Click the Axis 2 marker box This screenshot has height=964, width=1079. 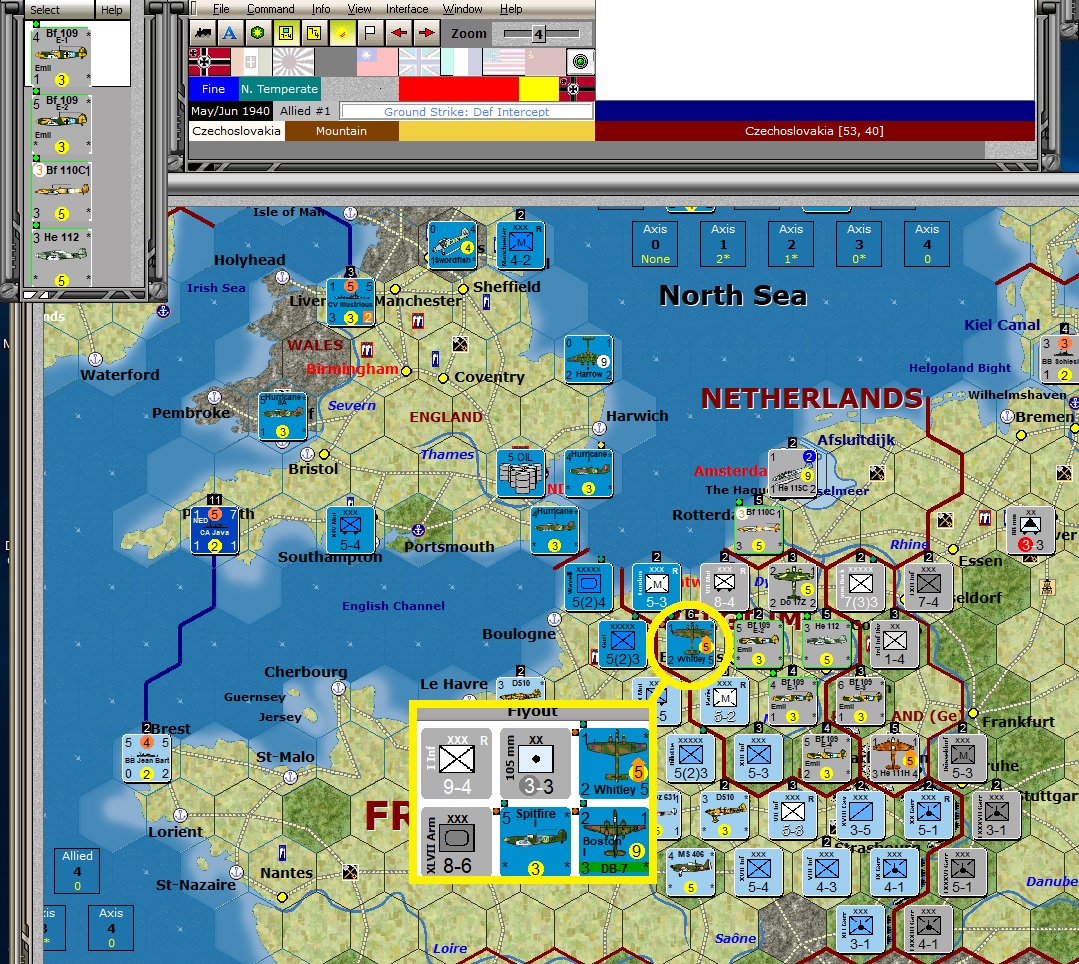tap(791, 244)
